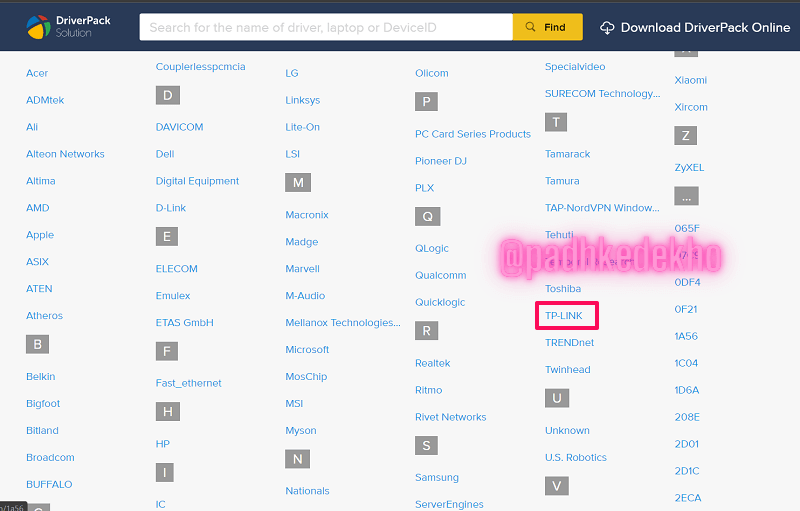Open Unknown vendor link
The image size is (800, 511).
point(567,430)
